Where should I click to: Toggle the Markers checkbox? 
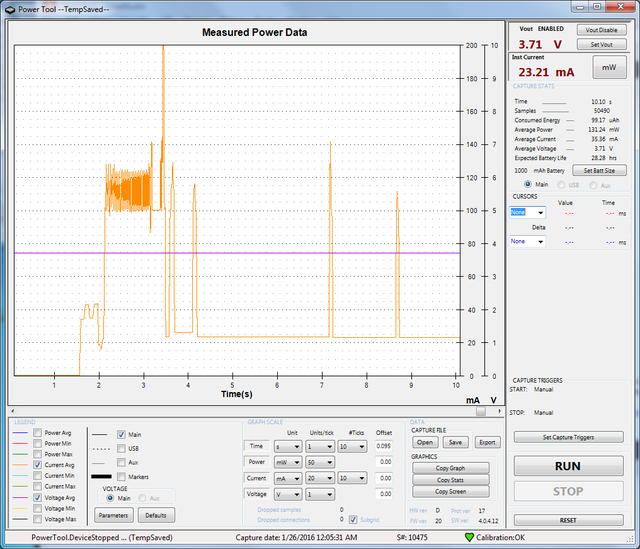point(122,476)
